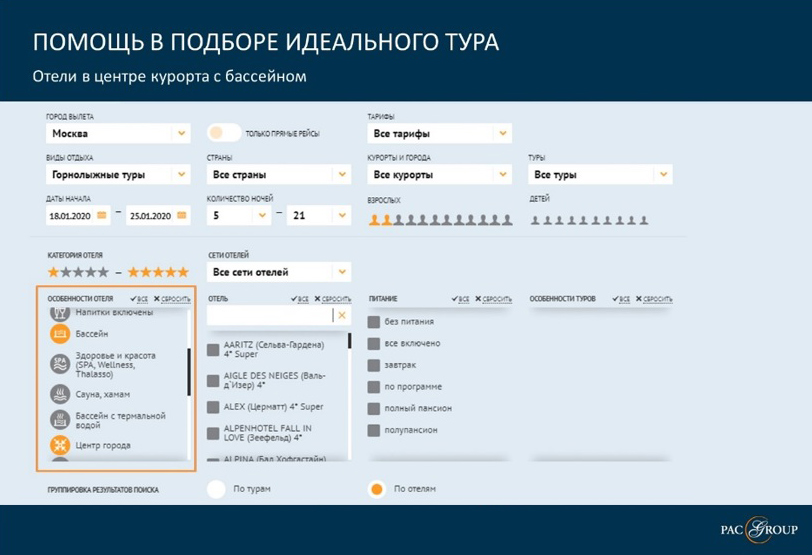Tick the AARITZ (Сельва-Гардена) hotel checkbox
Viewport: 812px width, 555px height.
213,350
